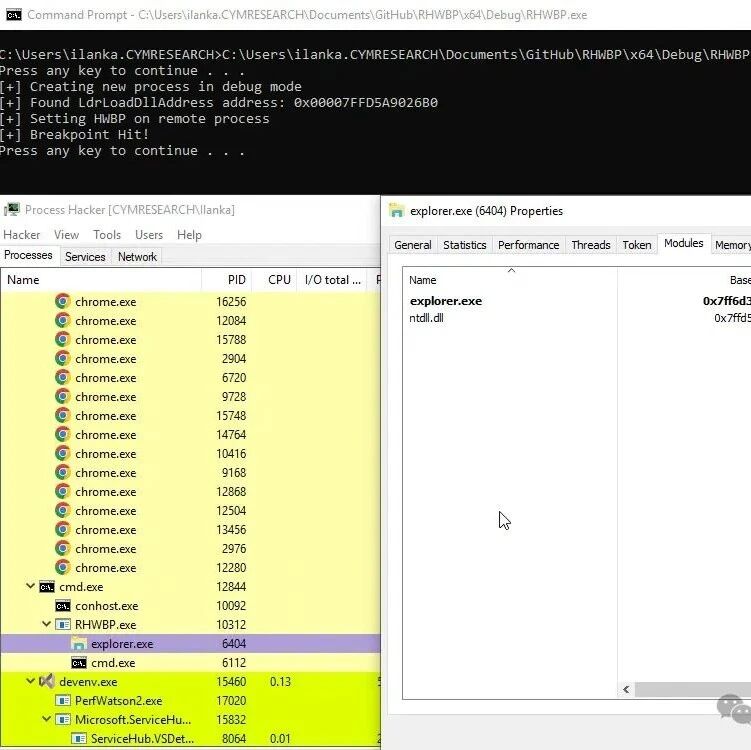Open the Memory tab in Properties
The width and height of the screenshot is (751, 750).
tap(732, 245)
